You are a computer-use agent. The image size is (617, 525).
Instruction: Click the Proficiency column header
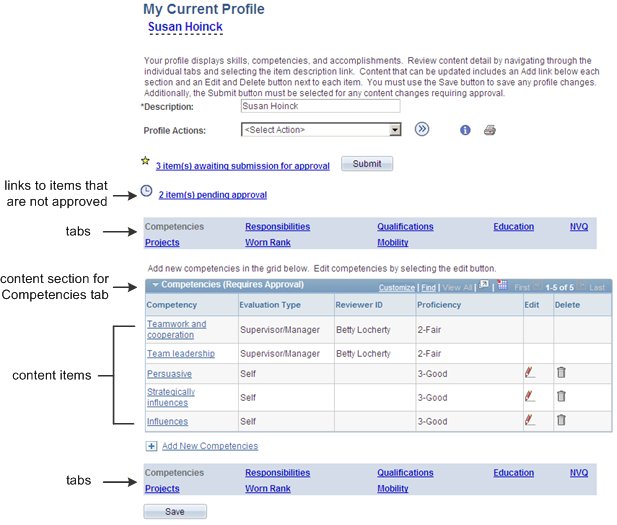[439, 305]
